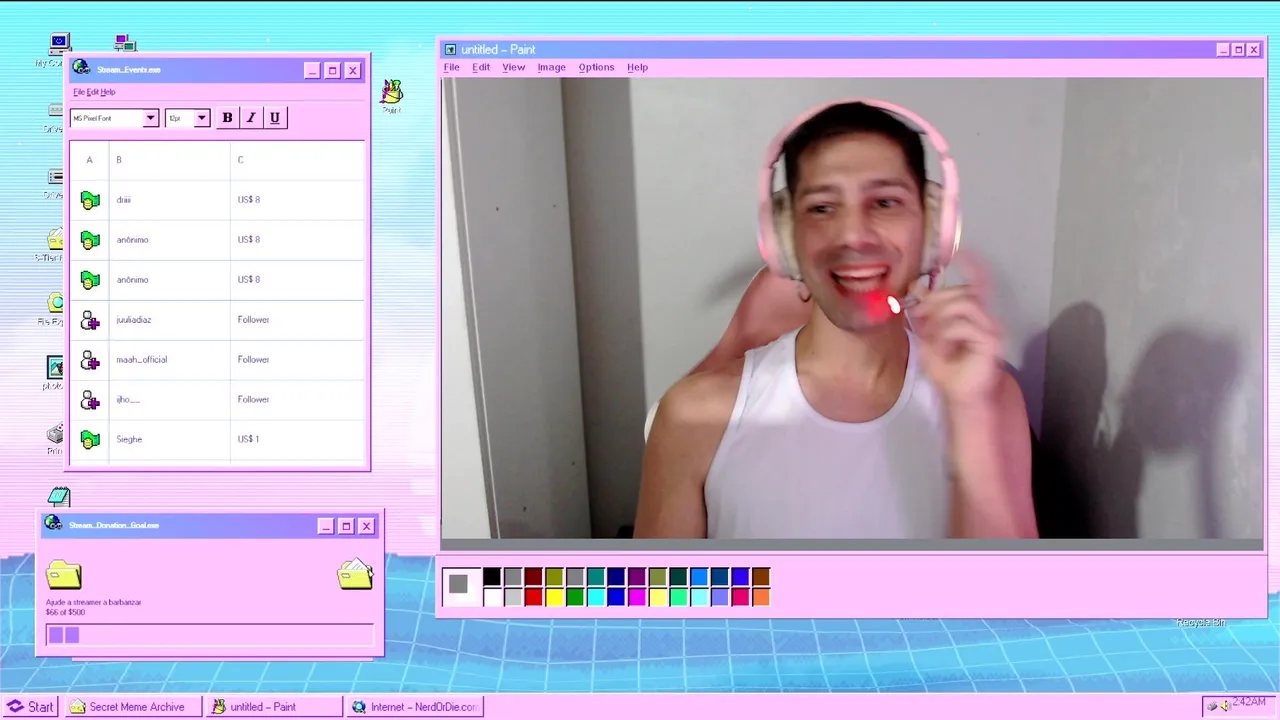Image resolution: width=1280 pixels, height=720 pixels.
Task: Switch to Internet – NerdOrDie.com taskbar item
Action: [415, 707]
